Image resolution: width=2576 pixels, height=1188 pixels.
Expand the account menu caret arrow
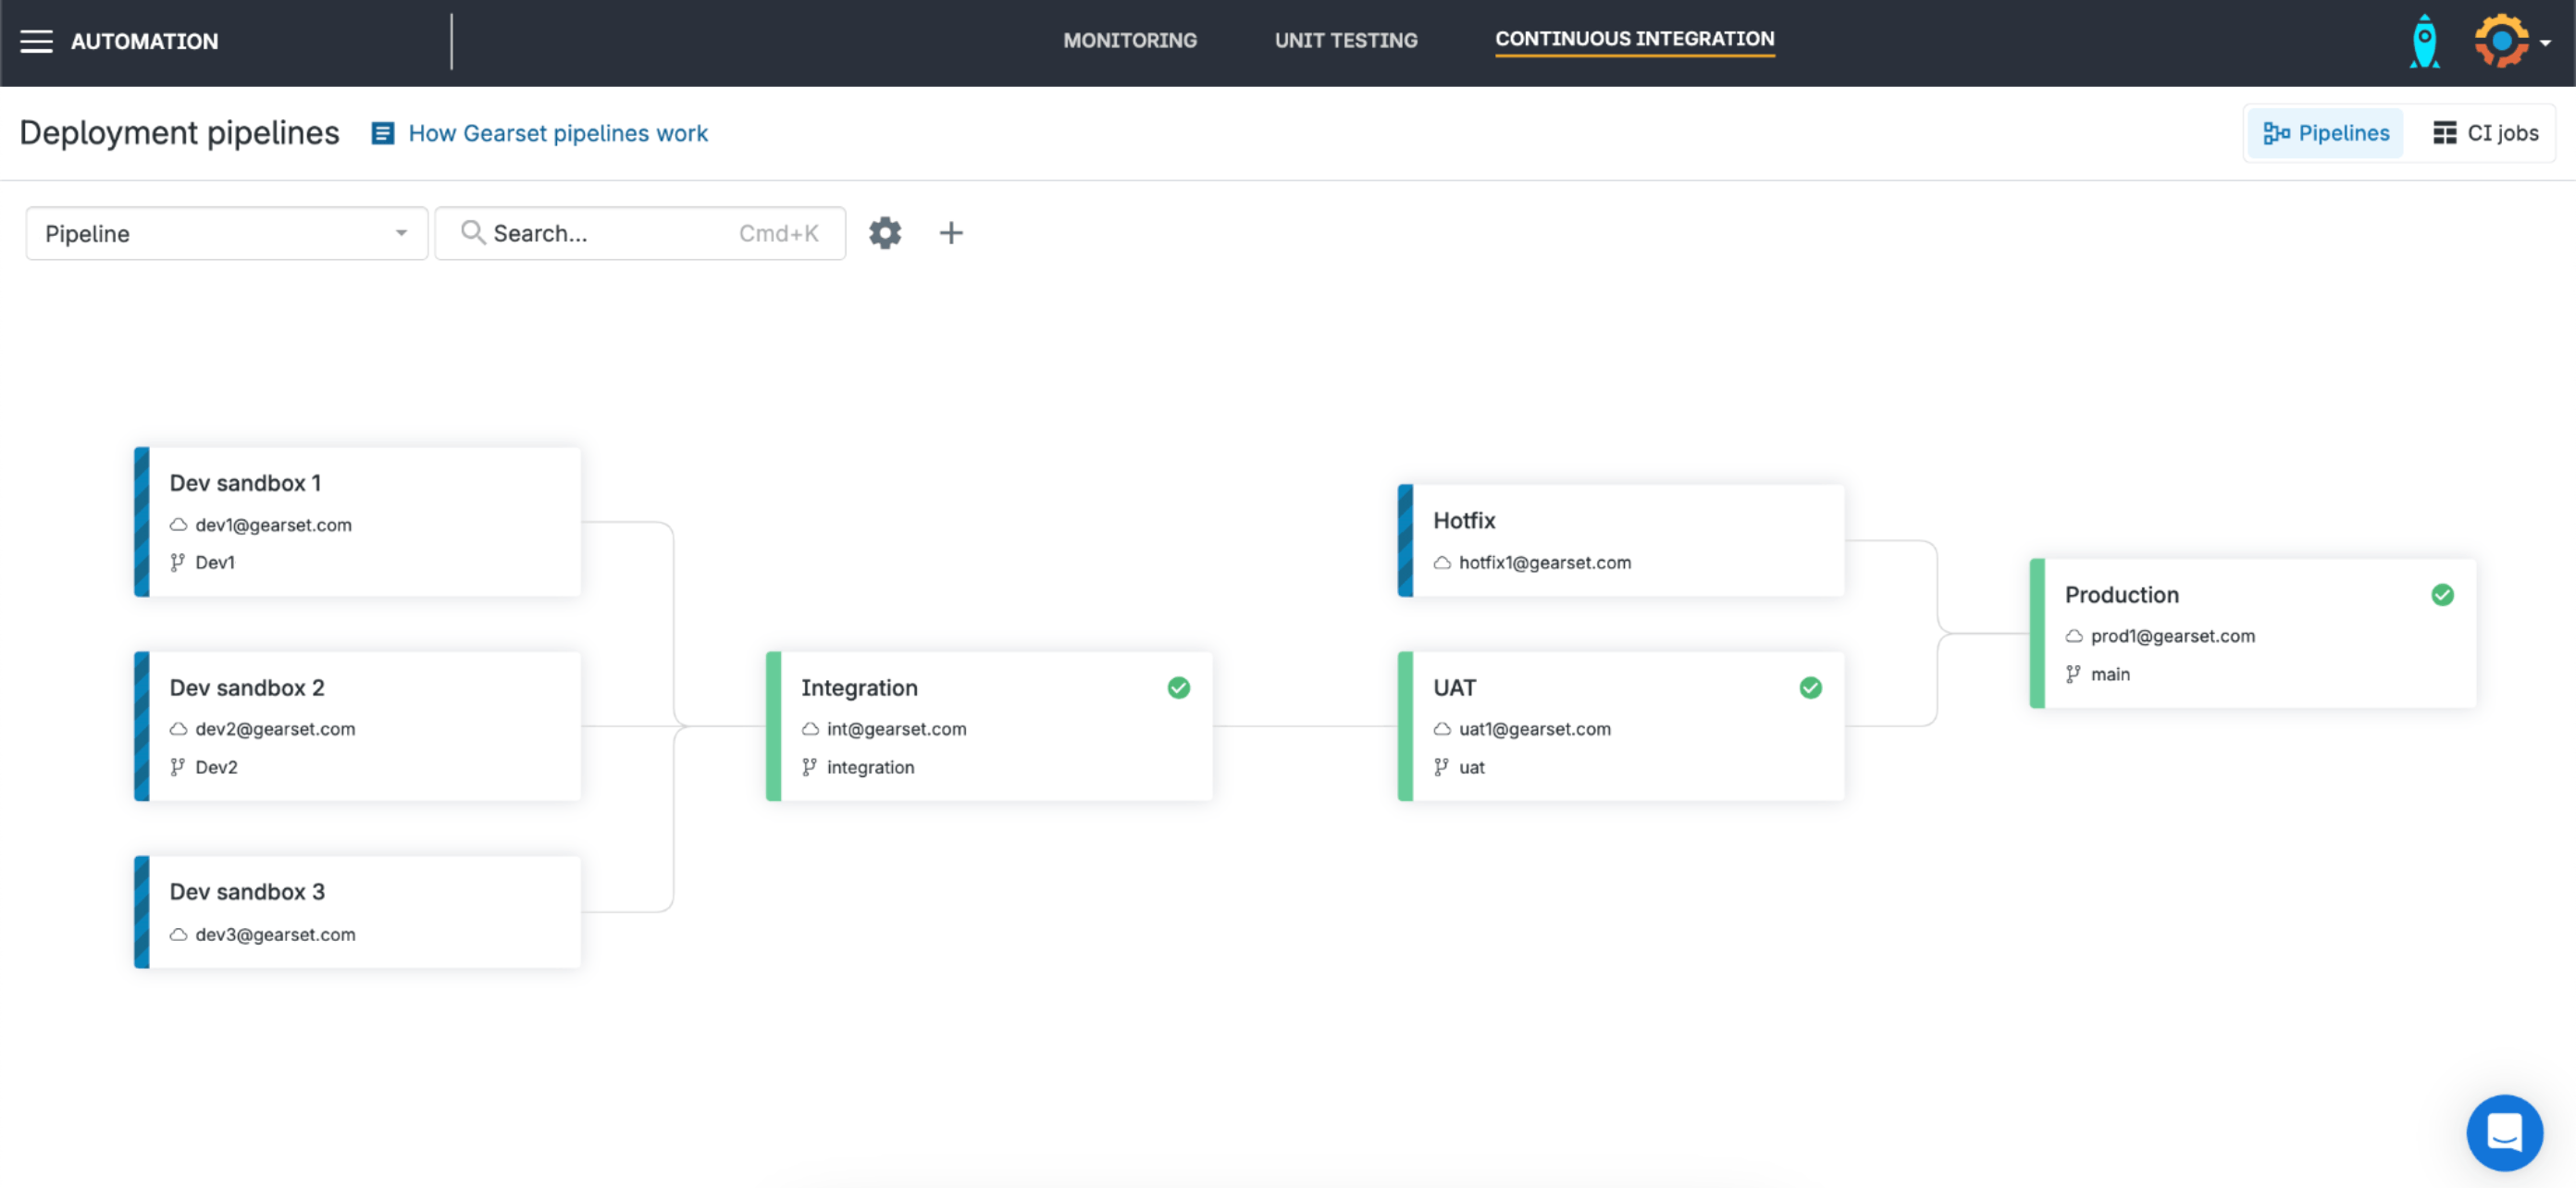[2545, 43]
